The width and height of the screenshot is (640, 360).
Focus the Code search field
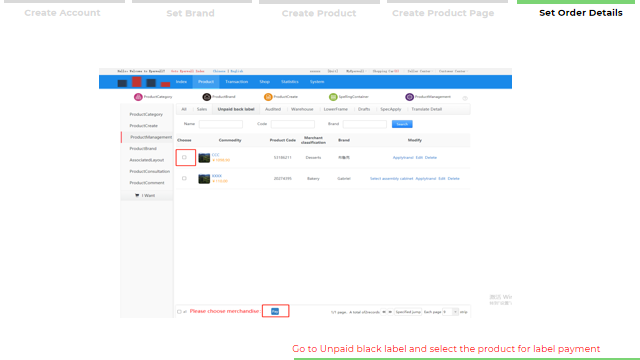(293, 124)
